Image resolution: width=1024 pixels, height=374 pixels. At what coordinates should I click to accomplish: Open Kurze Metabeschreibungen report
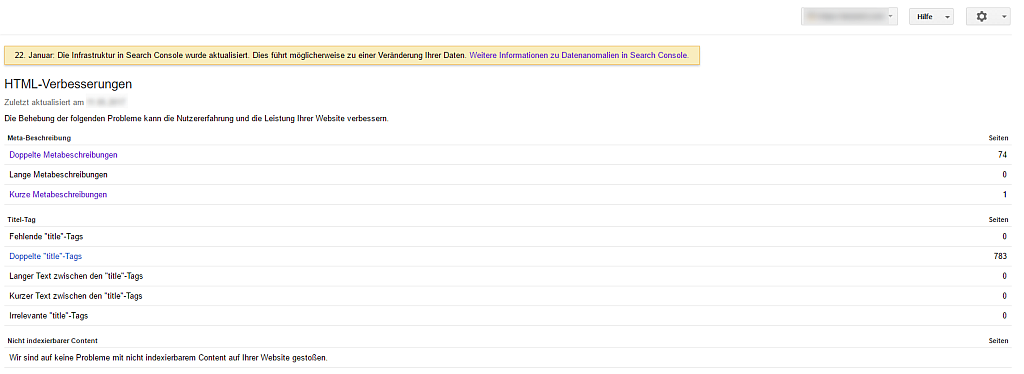click(x=58, y=195)
